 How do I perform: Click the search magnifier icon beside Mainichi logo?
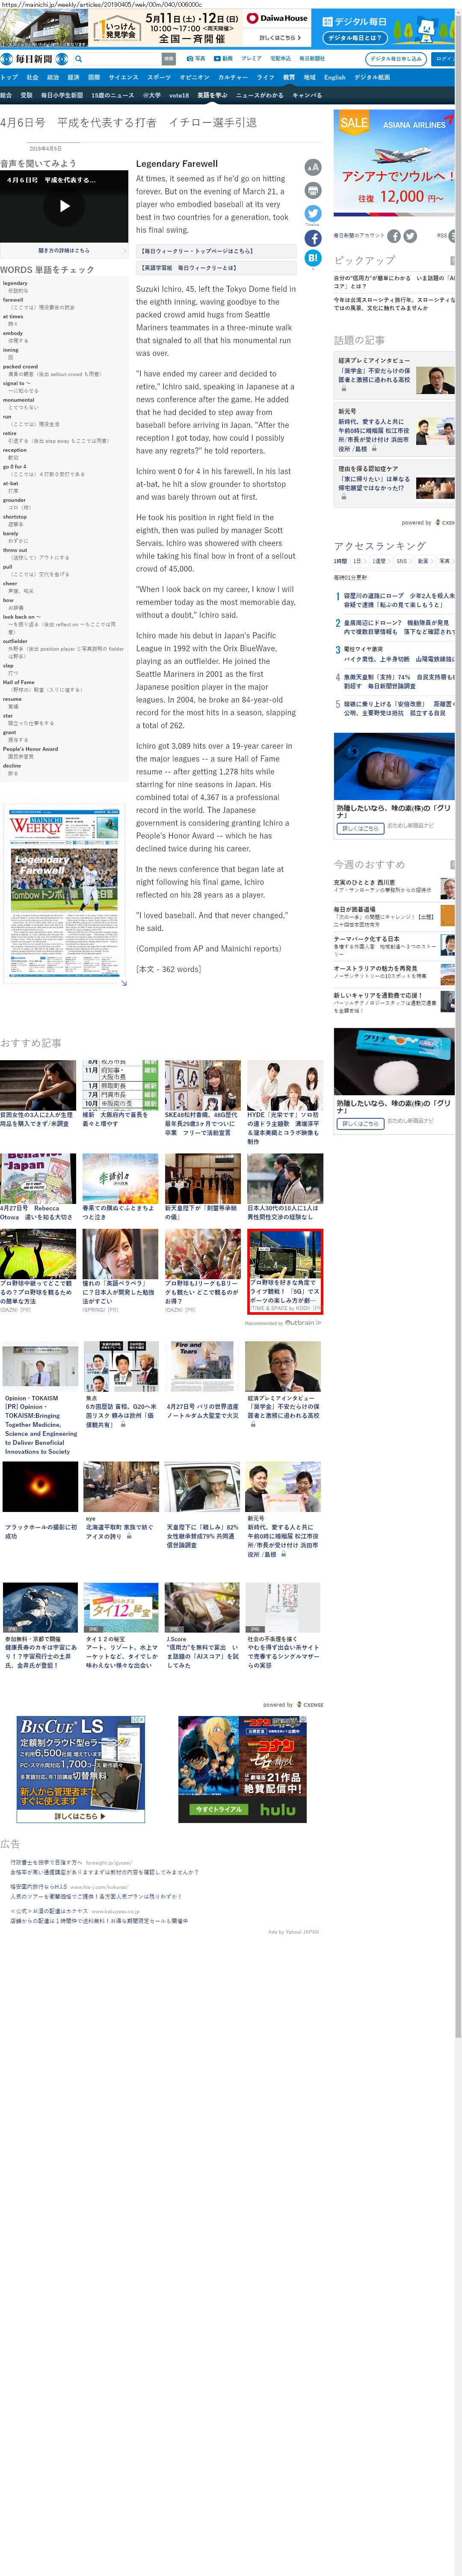79,59
